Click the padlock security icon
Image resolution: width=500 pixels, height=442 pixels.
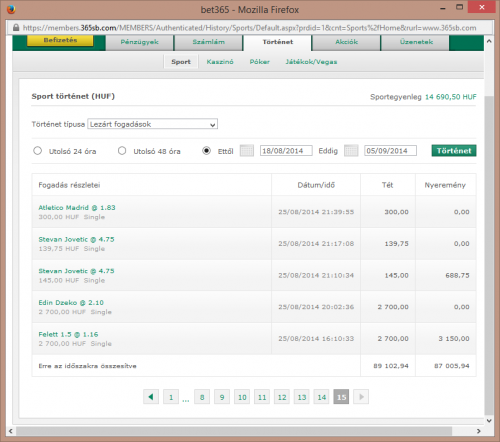16,28
